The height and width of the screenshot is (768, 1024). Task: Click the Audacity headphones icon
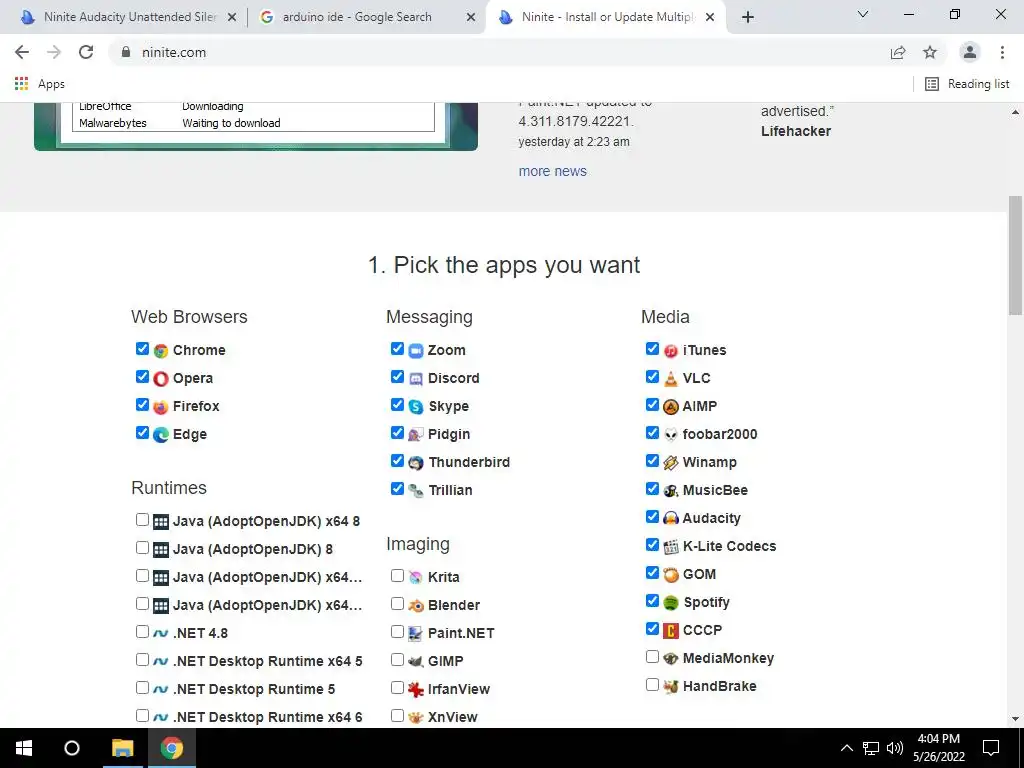coord(671,519)
